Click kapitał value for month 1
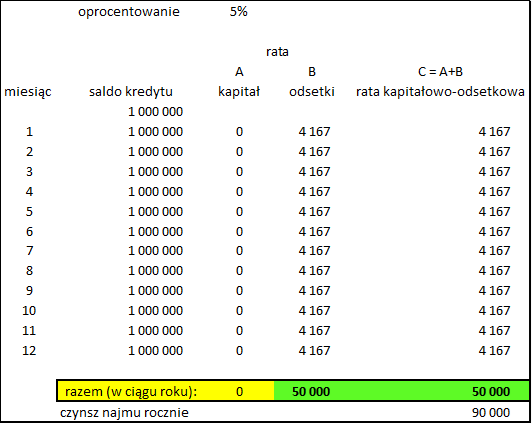Viewport: 532px width, 424px height. [240, 132]
